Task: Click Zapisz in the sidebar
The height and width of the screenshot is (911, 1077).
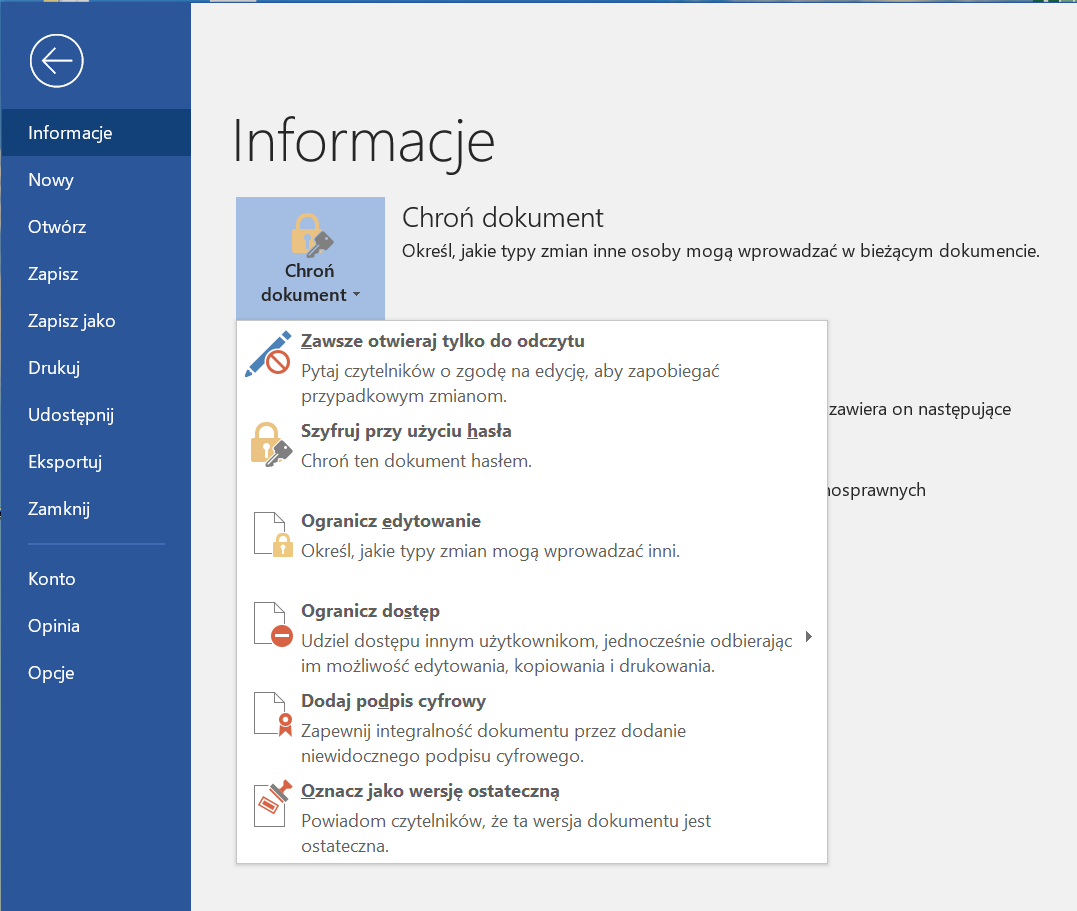Action: (x=95, y=273)
